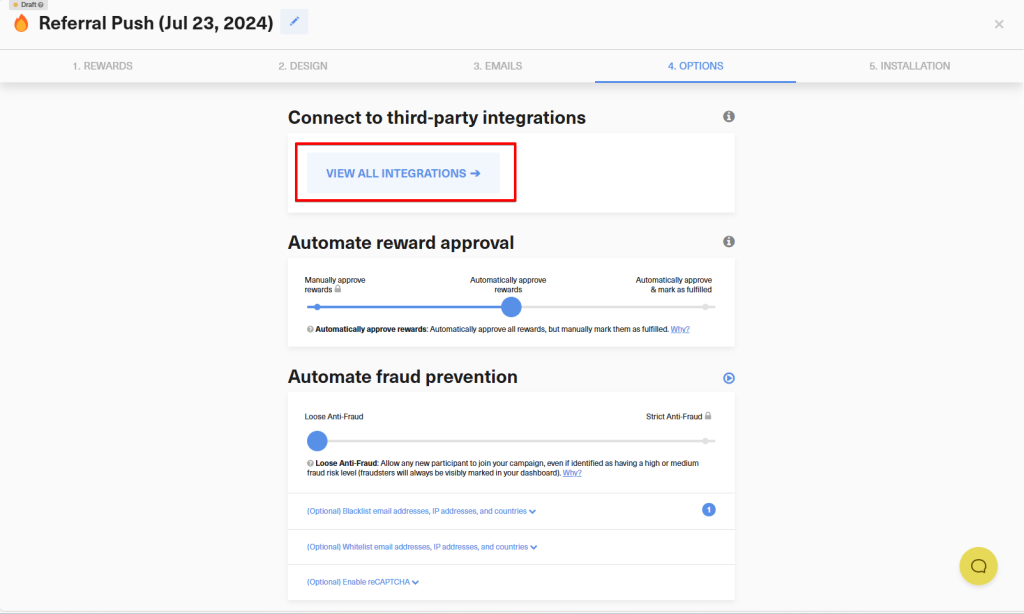
Task: Open the yellow chat support widget
Action: (x=978, y=566)
